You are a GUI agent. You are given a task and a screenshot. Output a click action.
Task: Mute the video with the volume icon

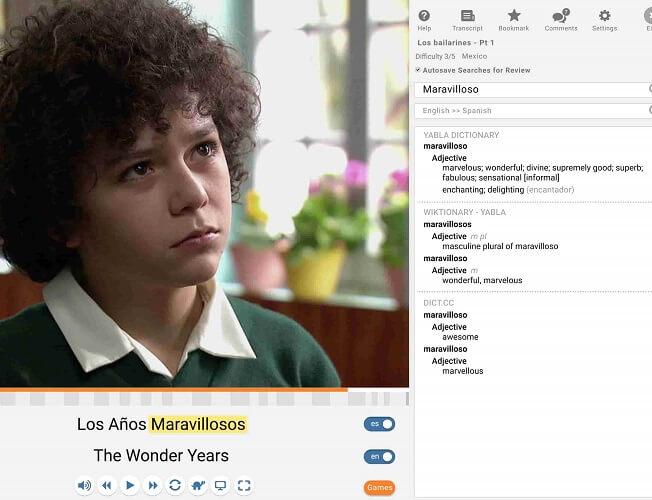(84, 485)
